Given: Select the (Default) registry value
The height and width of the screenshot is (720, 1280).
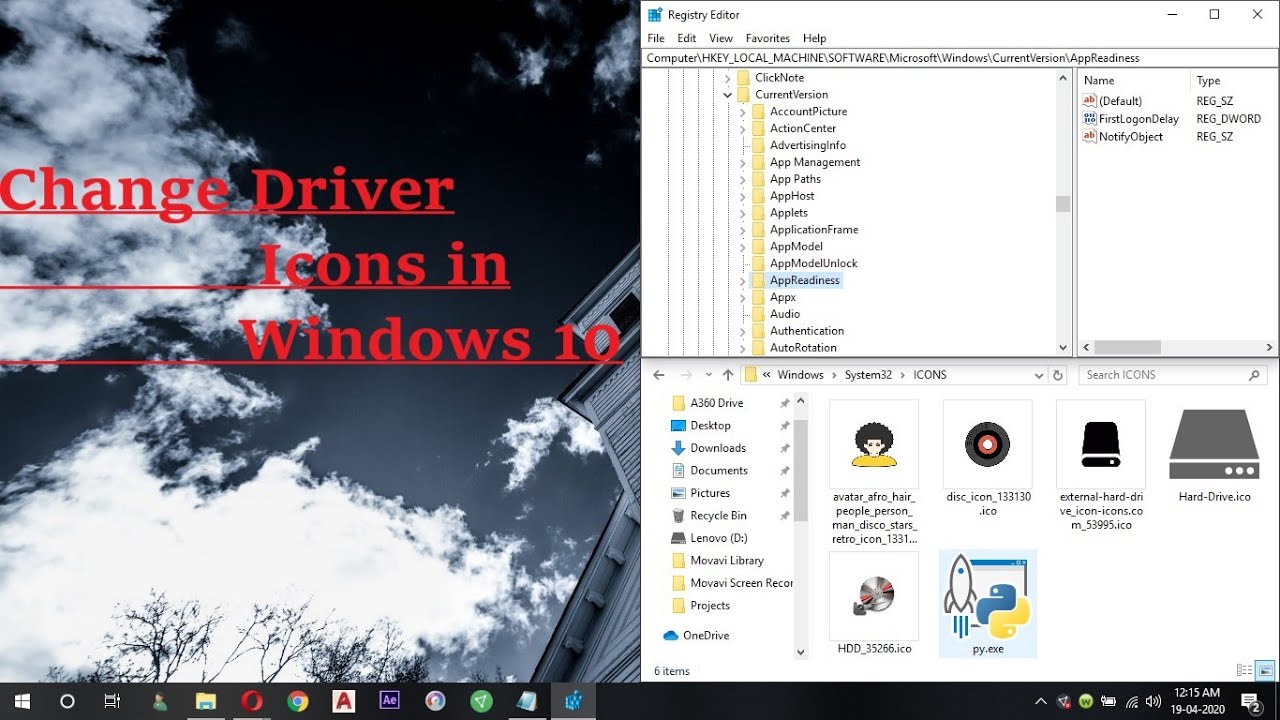Looking at the screenshot, I should [1120, 101].
